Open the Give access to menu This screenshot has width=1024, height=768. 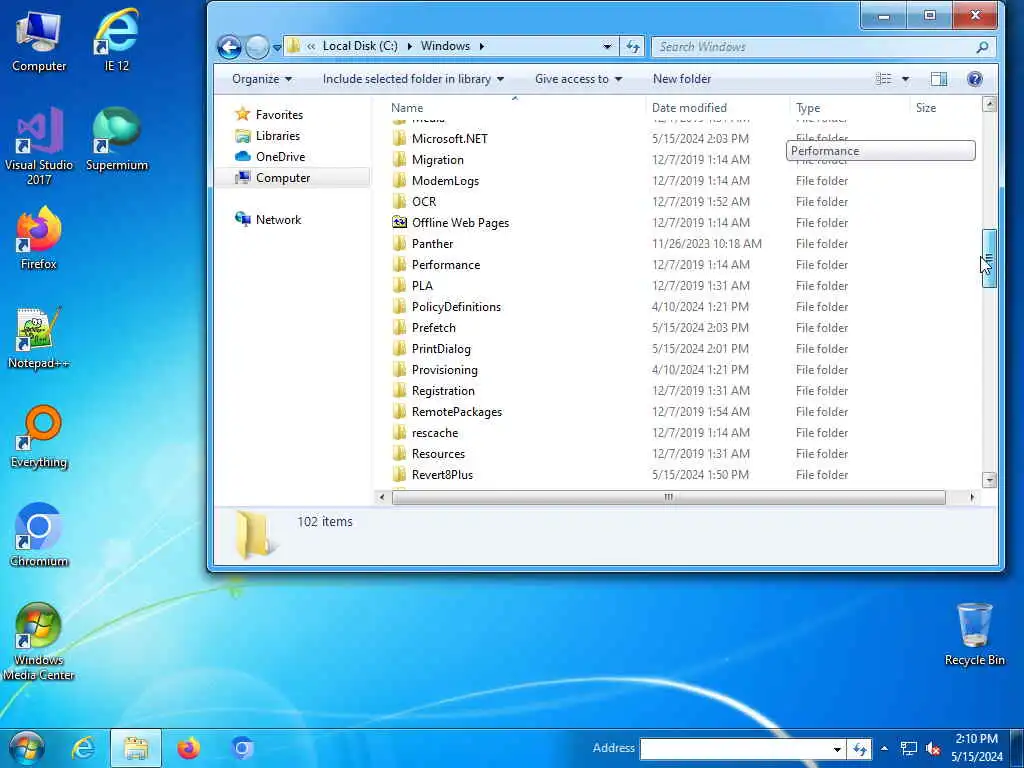point(578,79)
